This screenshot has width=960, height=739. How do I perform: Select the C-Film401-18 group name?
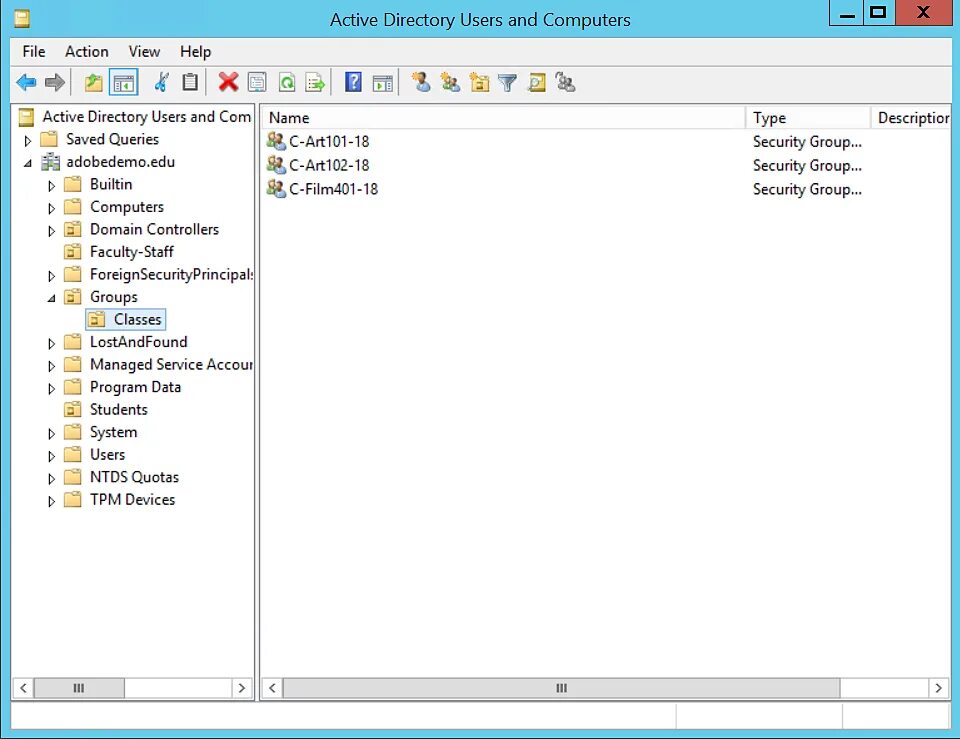334,189
